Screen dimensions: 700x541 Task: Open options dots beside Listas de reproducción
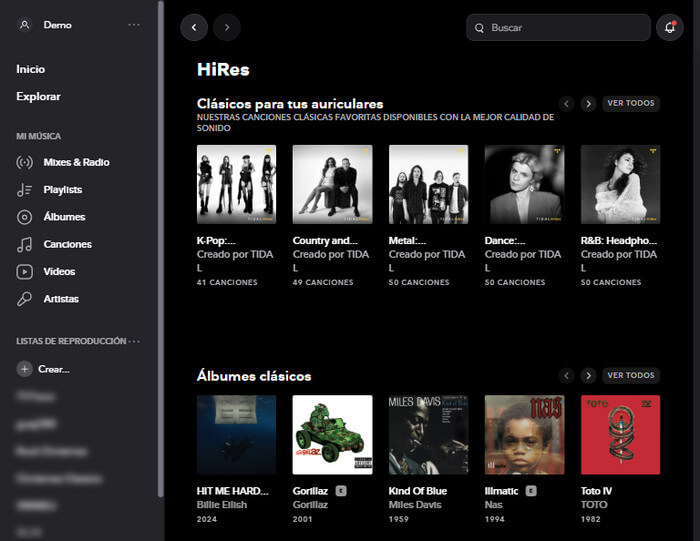(x=134, y=341)
